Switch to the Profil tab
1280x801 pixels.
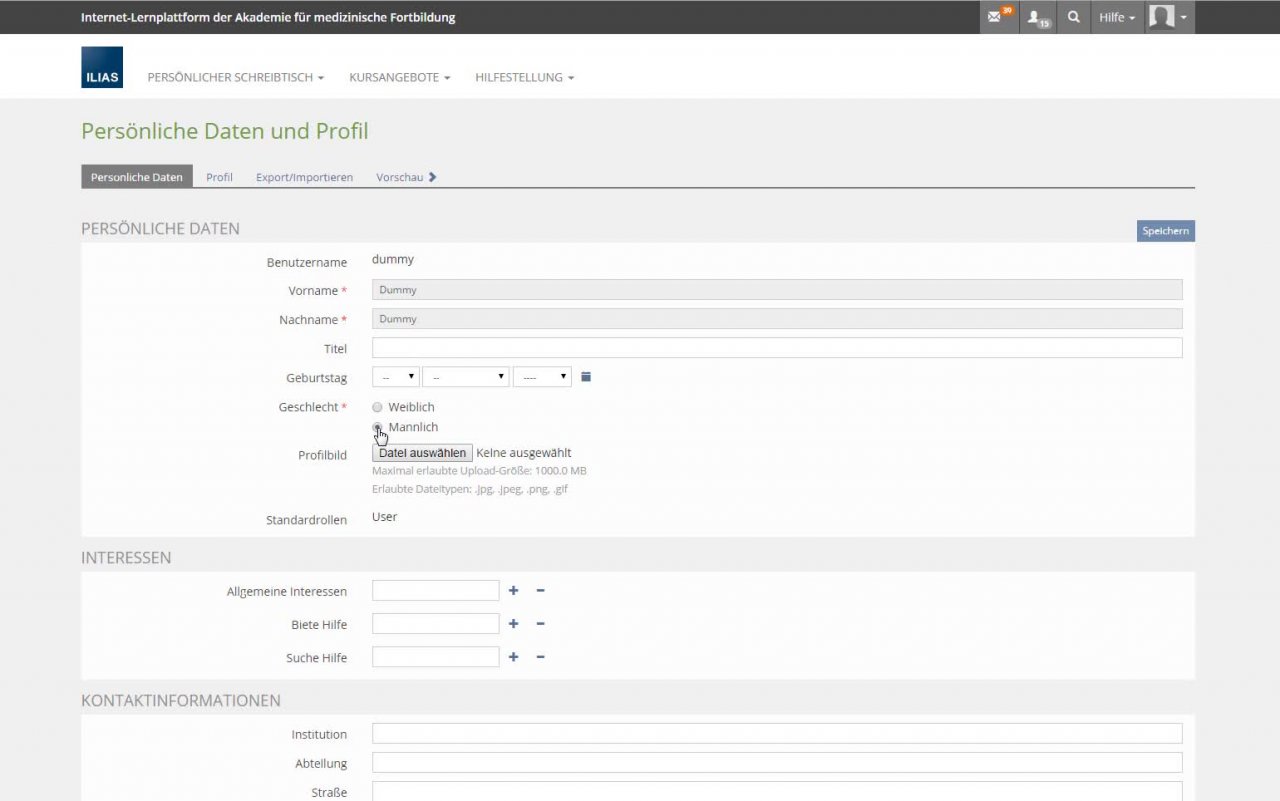pos(220,177)
